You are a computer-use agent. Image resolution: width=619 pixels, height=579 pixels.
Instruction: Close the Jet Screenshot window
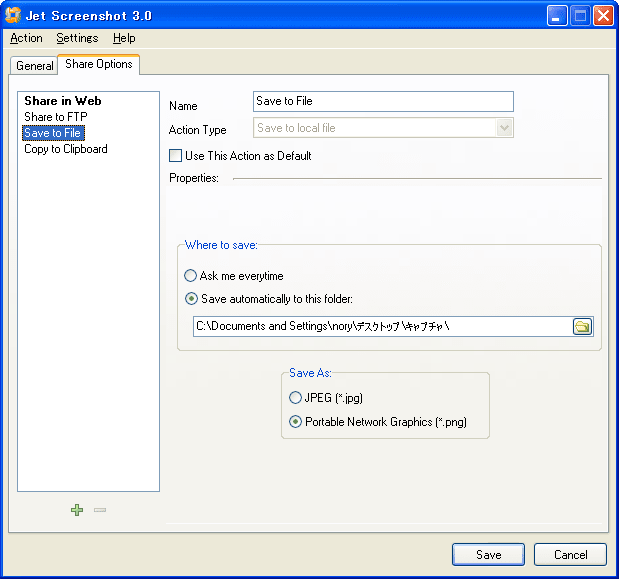[604, 15]
